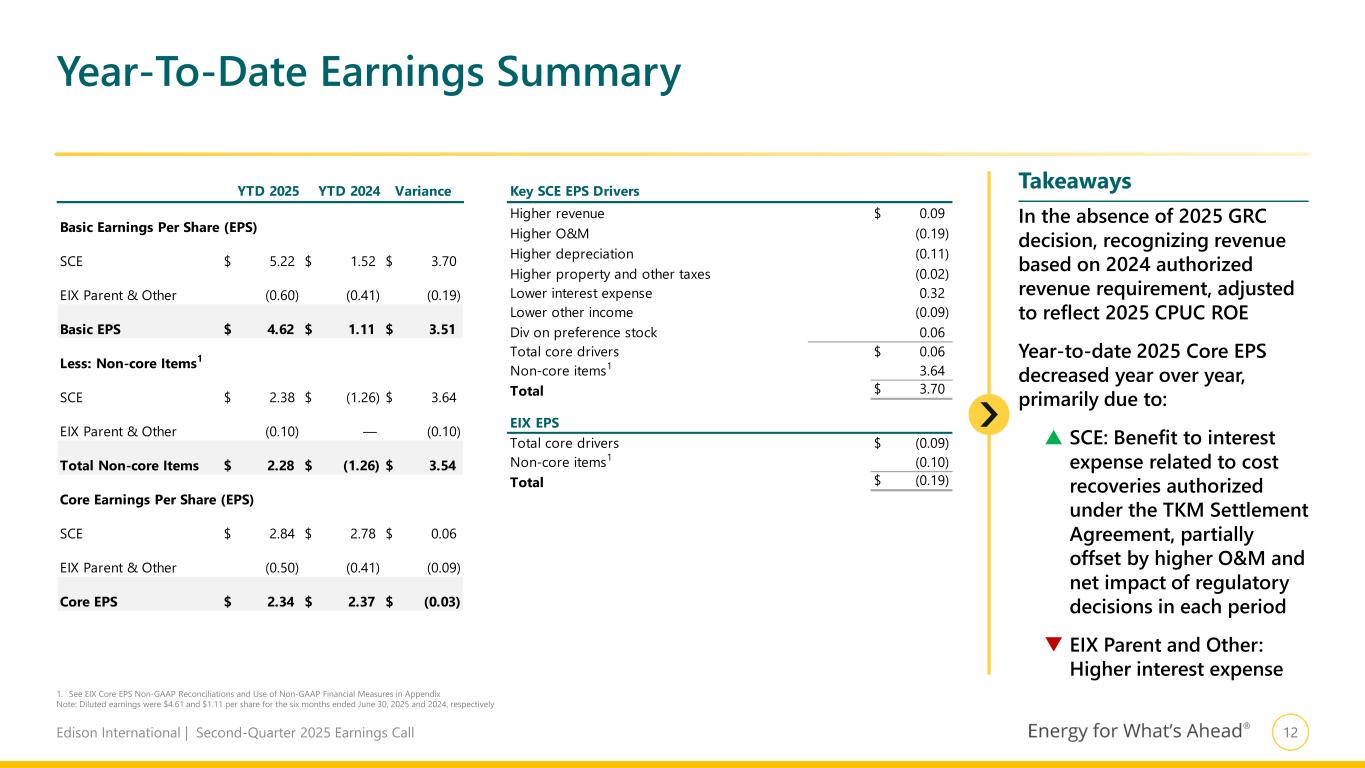
Task: Select the 2.28 Total Non-core Items value
Action: [283, 465]
